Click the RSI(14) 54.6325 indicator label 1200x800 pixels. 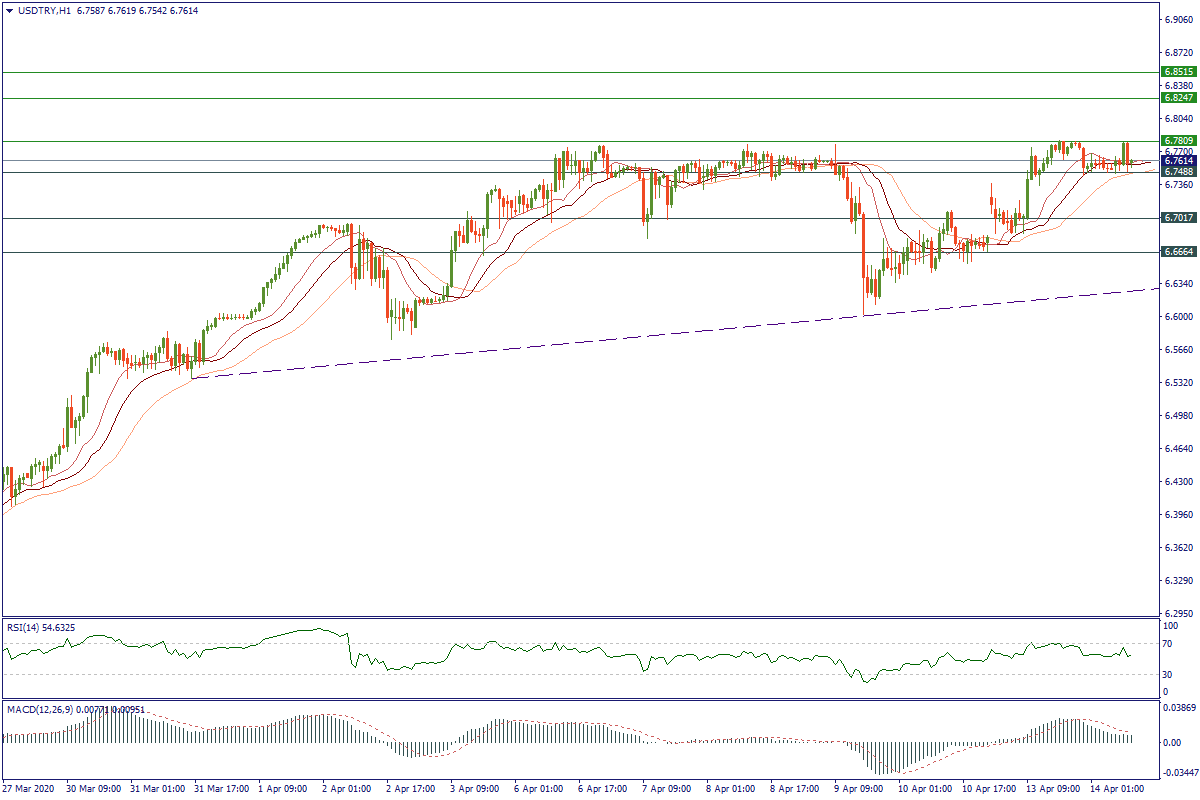tap(40, 627)
